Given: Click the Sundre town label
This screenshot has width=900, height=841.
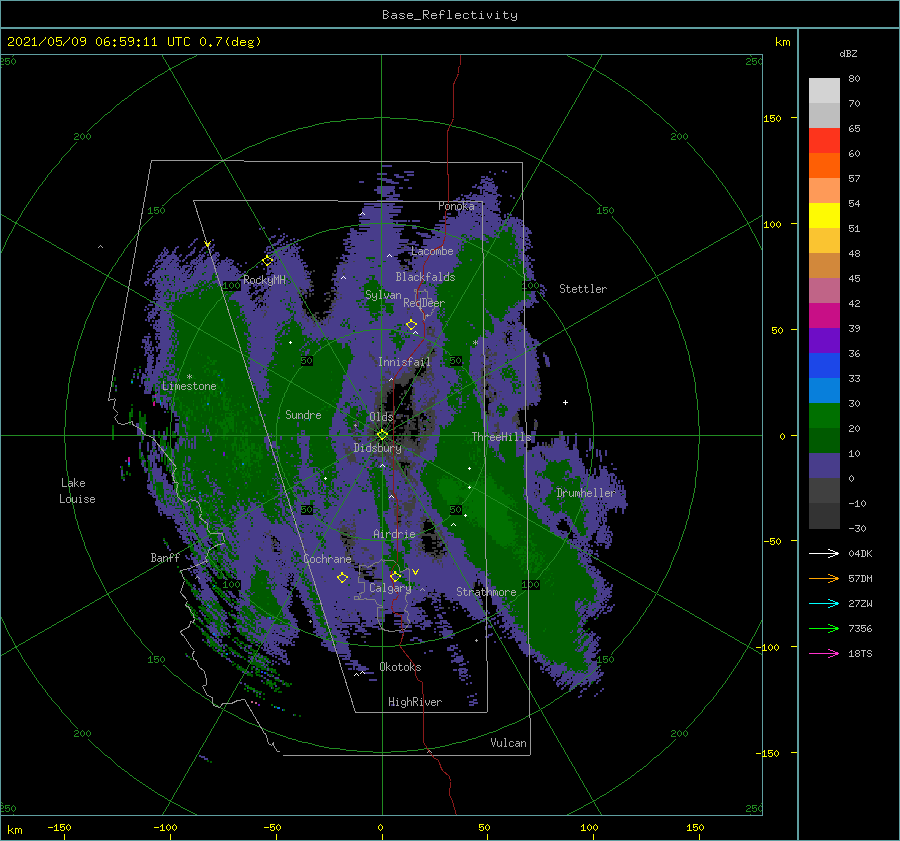Looking at the screenshot, I should (x=303, y=414).
